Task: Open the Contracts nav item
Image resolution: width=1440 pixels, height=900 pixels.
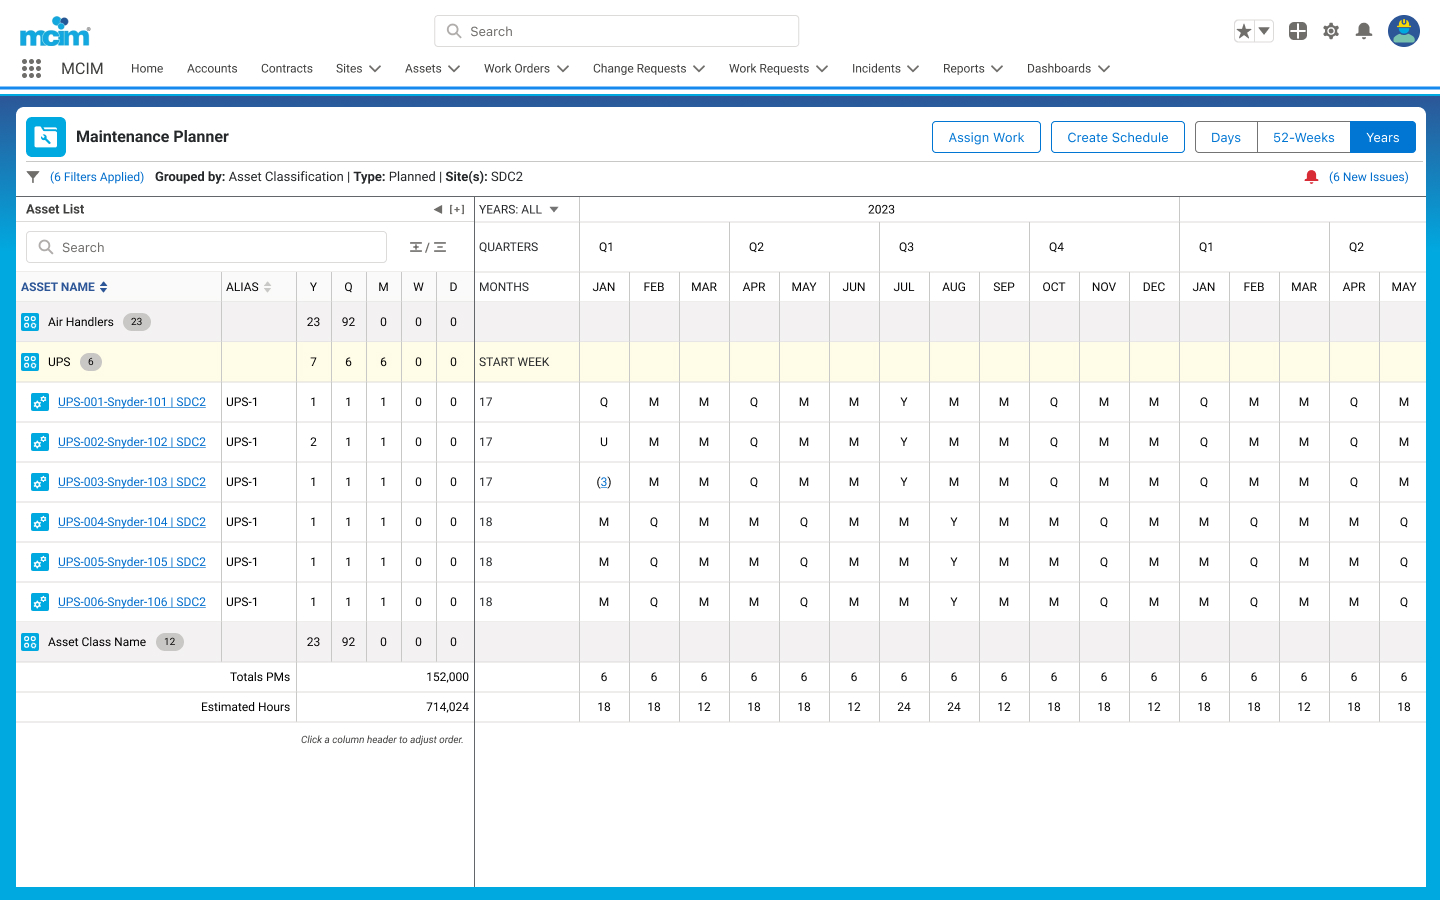Action: click(x=287, y=68)
